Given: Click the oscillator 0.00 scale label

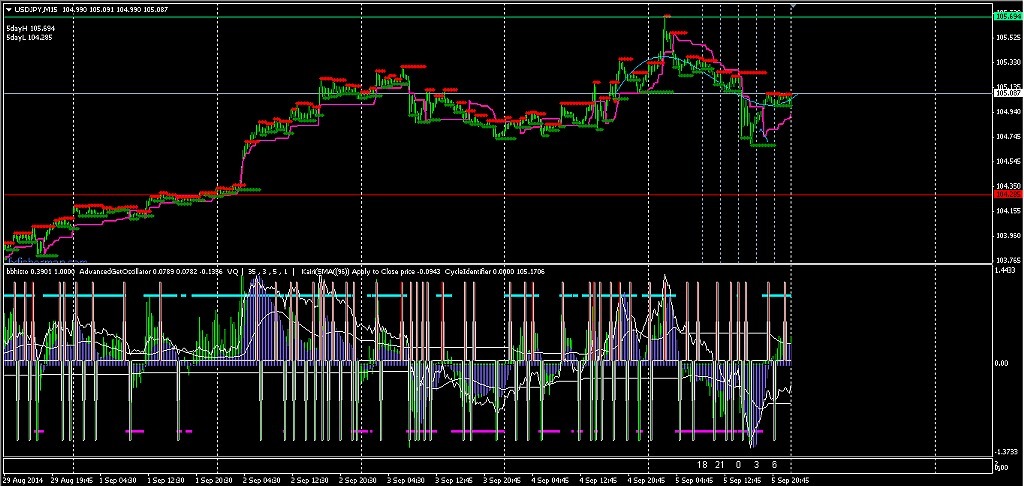Looking at the screenshot, I should [1003, 363].
